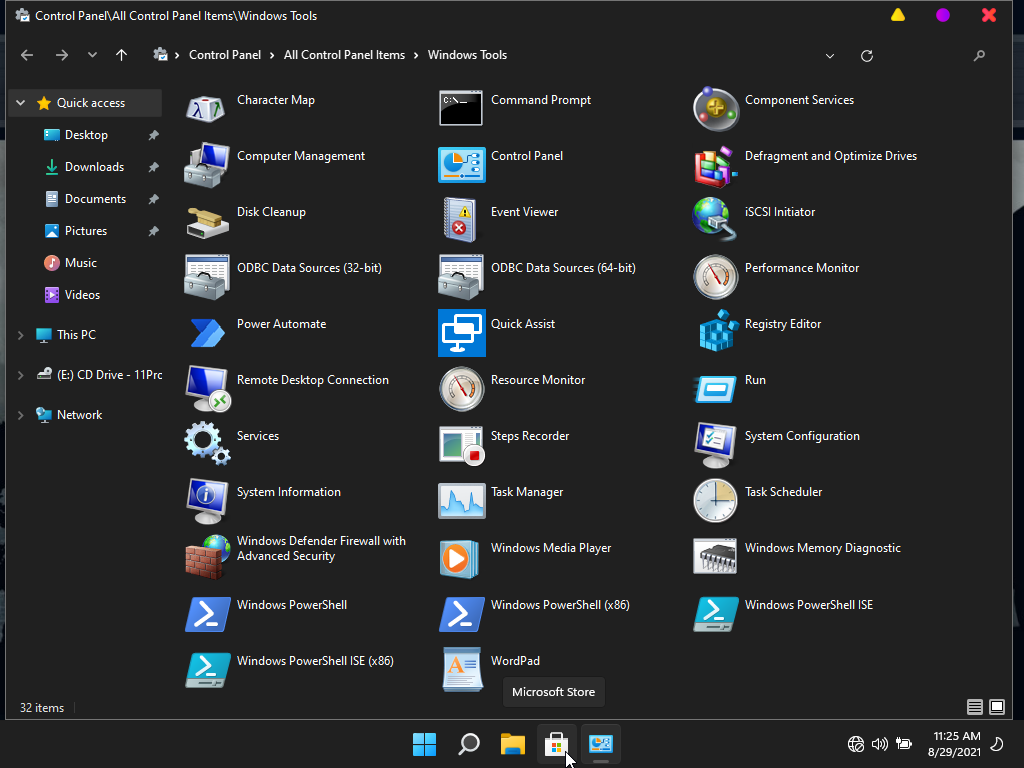Switch to details view layout

coord(974,707)
